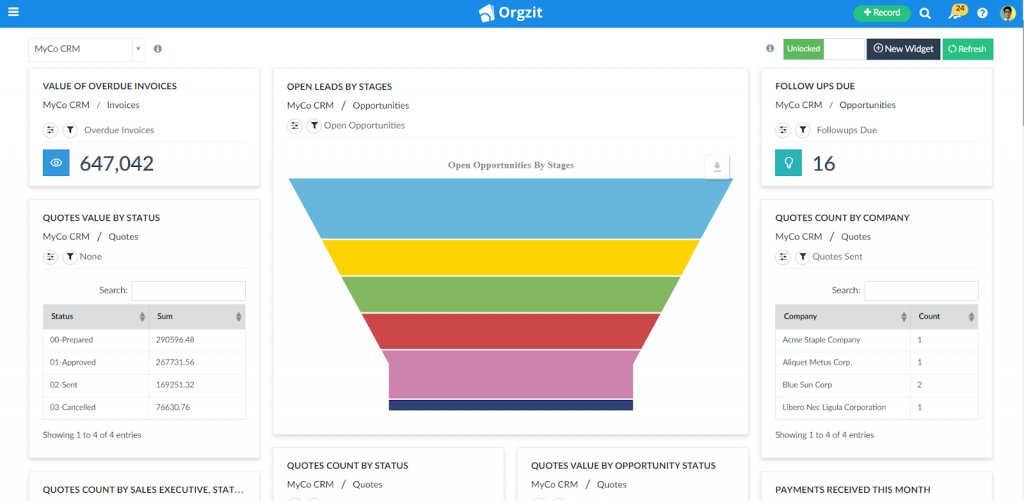Select Libero Nec Ligula Corporation row
The width and height of the screenshot is (1024, 501).
(x=876, y=407)
